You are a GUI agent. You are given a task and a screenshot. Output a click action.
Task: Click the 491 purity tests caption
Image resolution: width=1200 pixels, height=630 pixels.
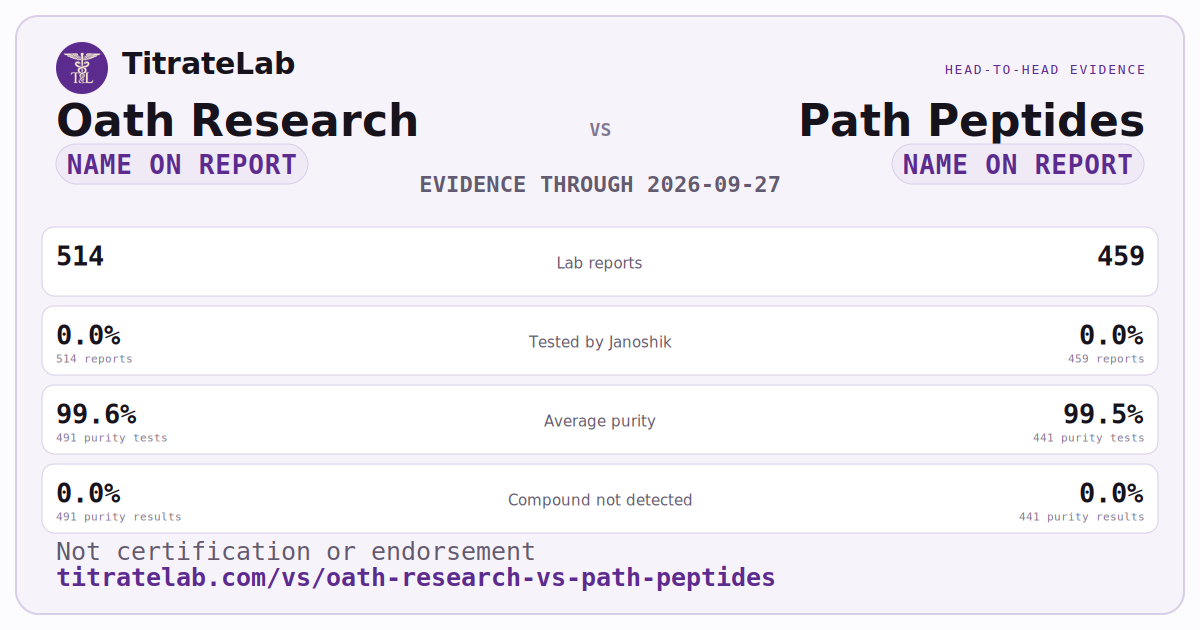coord(112,438)
